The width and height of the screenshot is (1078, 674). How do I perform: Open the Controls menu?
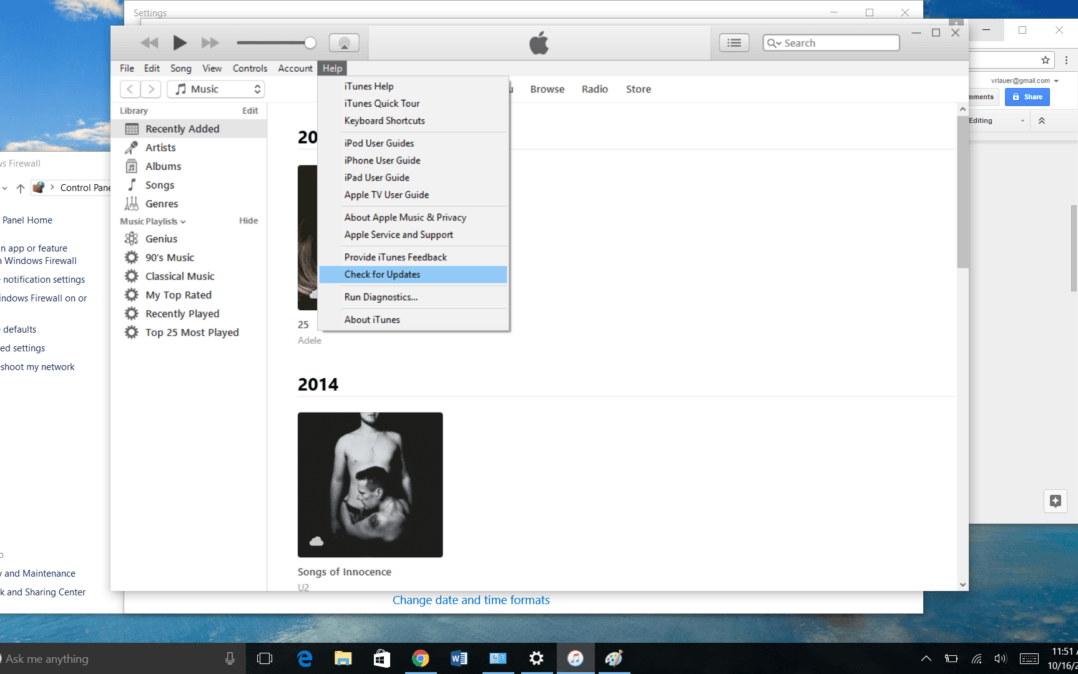pyautogui.click(x=250, y=68)
